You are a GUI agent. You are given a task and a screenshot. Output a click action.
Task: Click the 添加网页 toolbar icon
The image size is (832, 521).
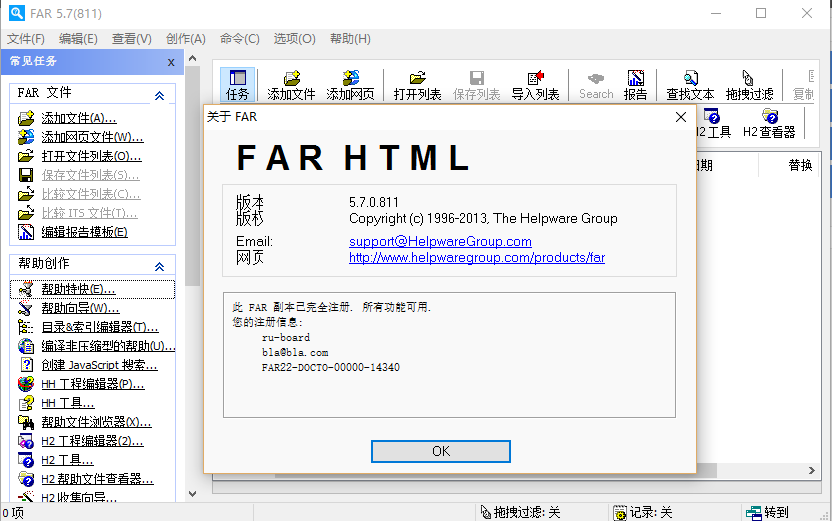coord(350,84)
